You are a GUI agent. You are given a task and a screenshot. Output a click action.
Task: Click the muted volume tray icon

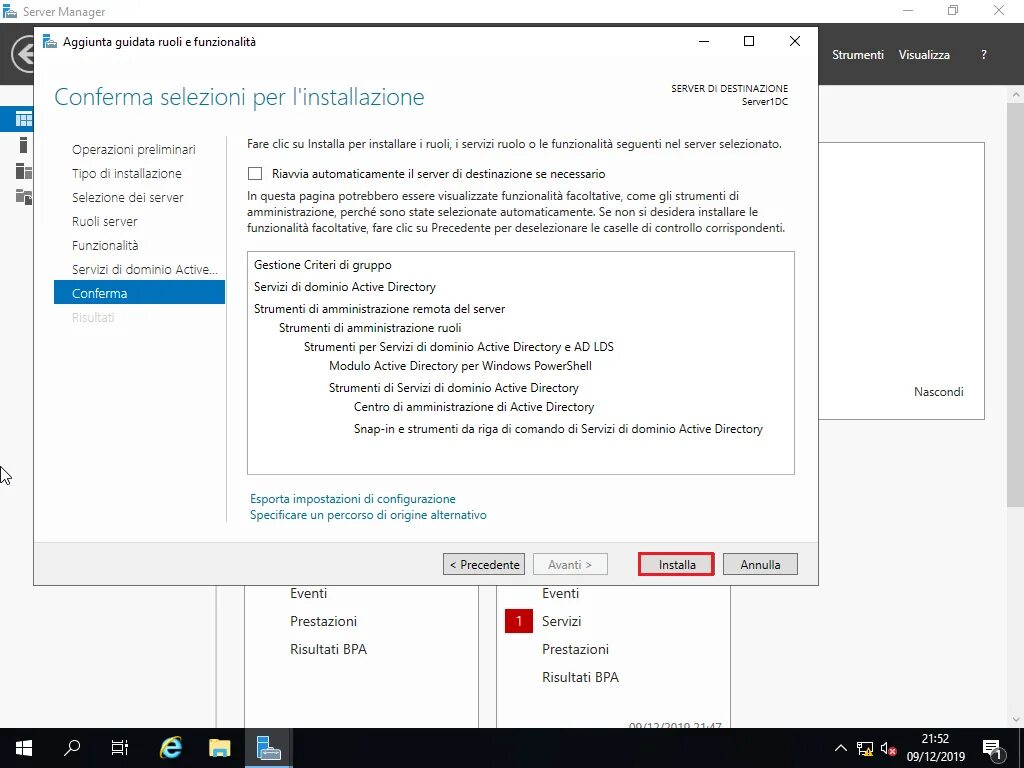(x=888, y=748)
